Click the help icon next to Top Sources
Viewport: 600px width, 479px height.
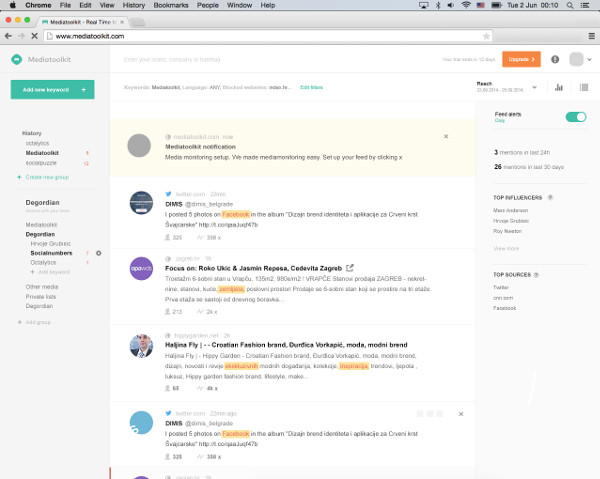click(x=536, y=275)
